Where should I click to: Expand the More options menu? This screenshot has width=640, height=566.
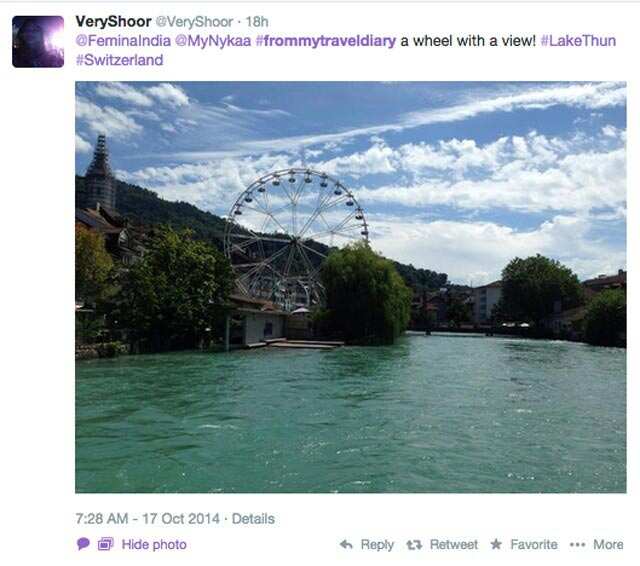pyautogui.click(x=608, y=544)
